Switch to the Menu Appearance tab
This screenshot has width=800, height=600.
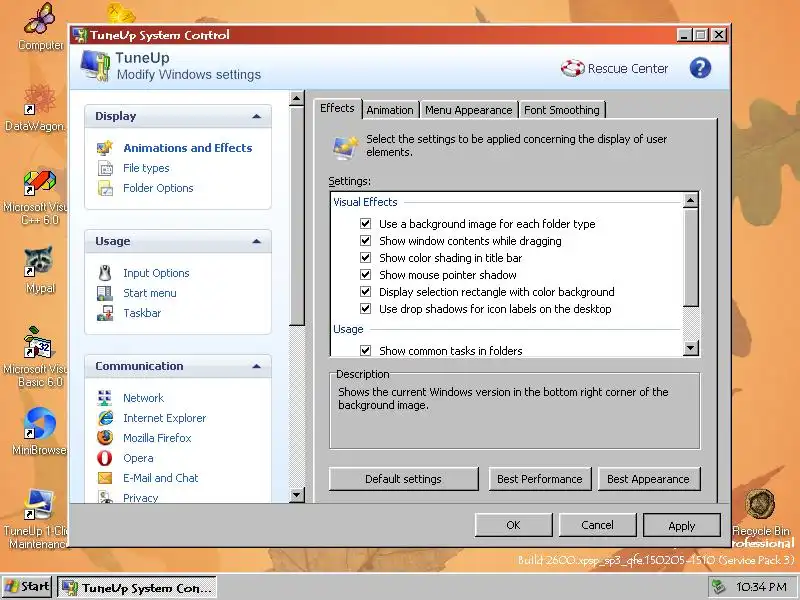[x=468, y=110]
